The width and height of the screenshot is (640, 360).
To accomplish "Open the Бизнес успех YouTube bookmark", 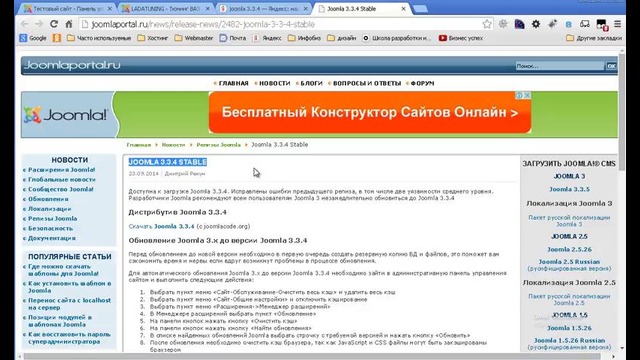I will pos(461,38).
